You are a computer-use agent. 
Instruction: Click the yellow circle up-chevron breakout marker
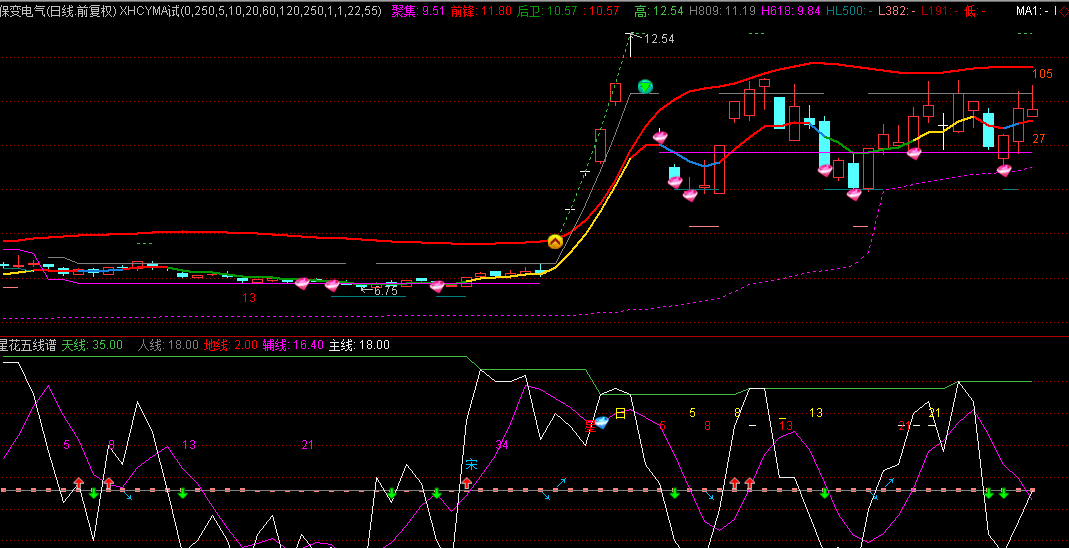pos(555,241)
